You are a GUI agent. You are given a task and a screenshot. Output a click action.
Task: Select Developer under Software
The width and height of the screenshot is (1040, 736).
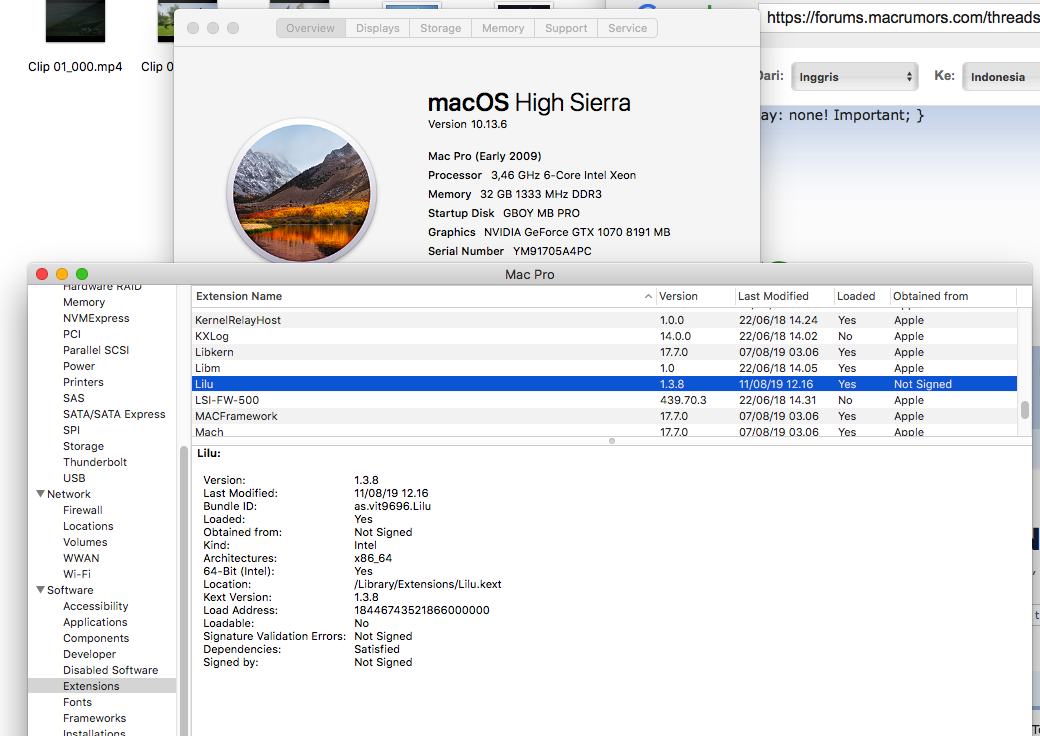[x=89, y=654]
